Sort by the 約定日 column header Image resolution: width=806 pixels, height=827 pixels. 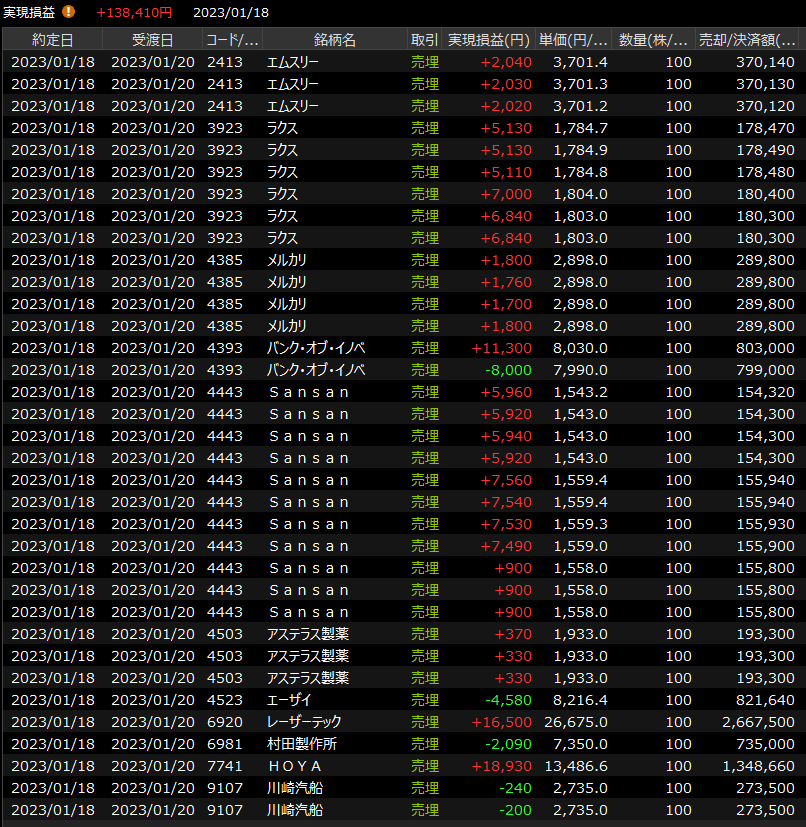[52, 40]
